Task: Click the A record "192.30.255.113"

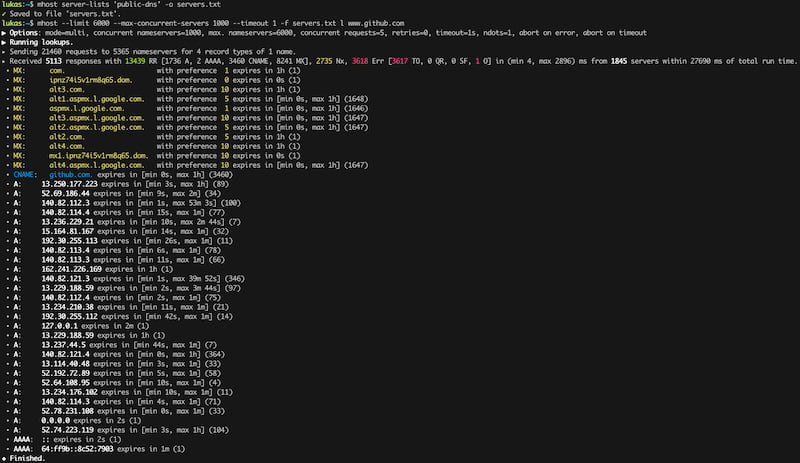Action: [69, 240]
